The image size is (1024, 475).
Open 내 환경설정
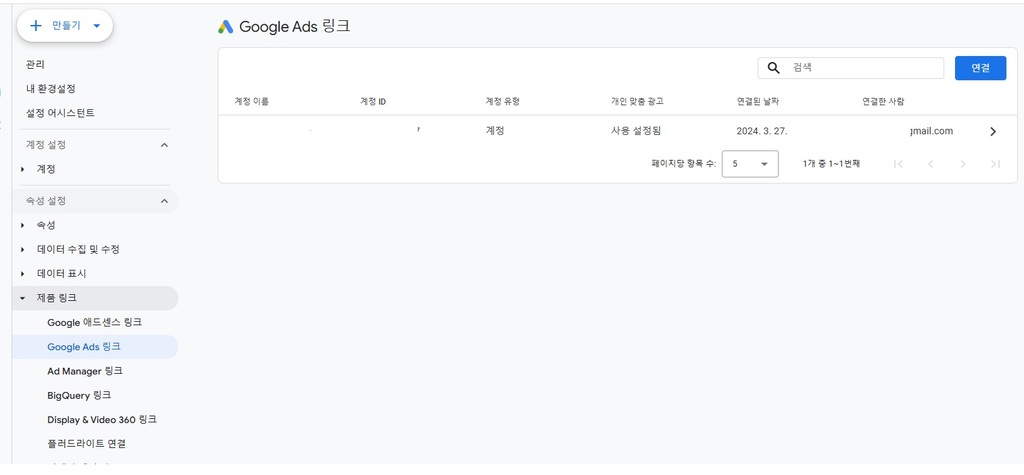50,89
